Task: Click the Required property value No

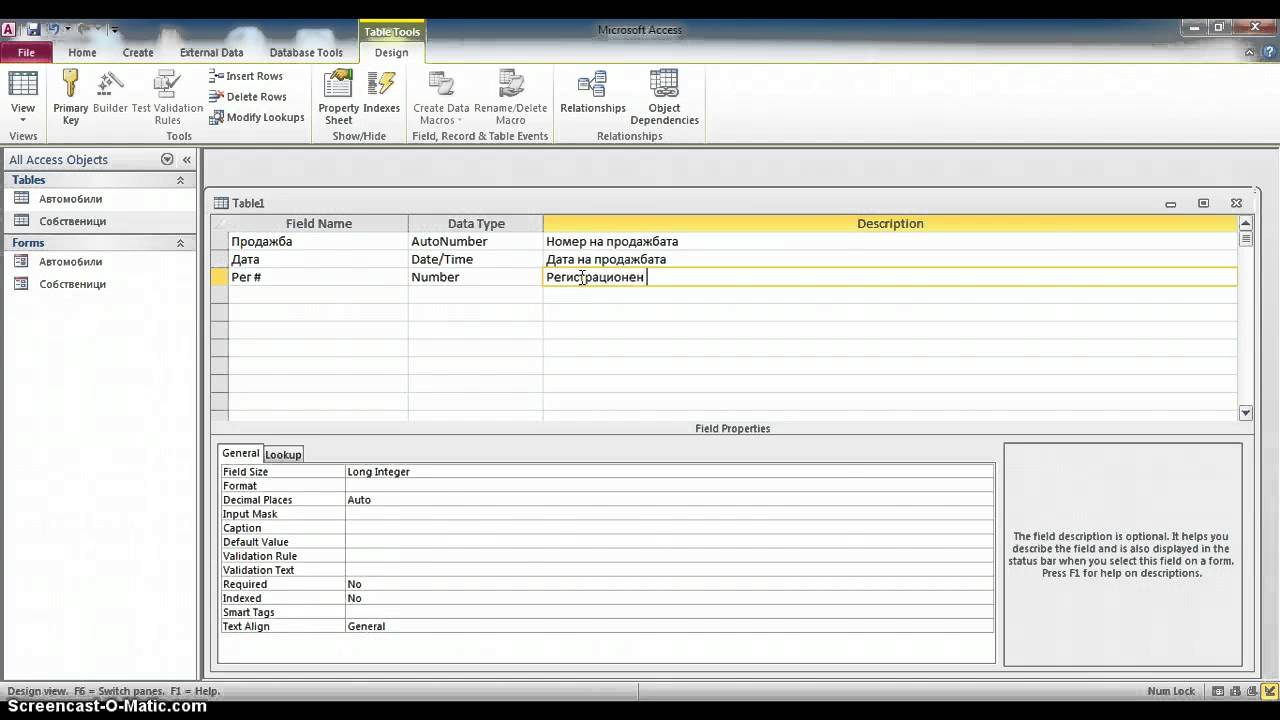Action: [x=669, y=584]
